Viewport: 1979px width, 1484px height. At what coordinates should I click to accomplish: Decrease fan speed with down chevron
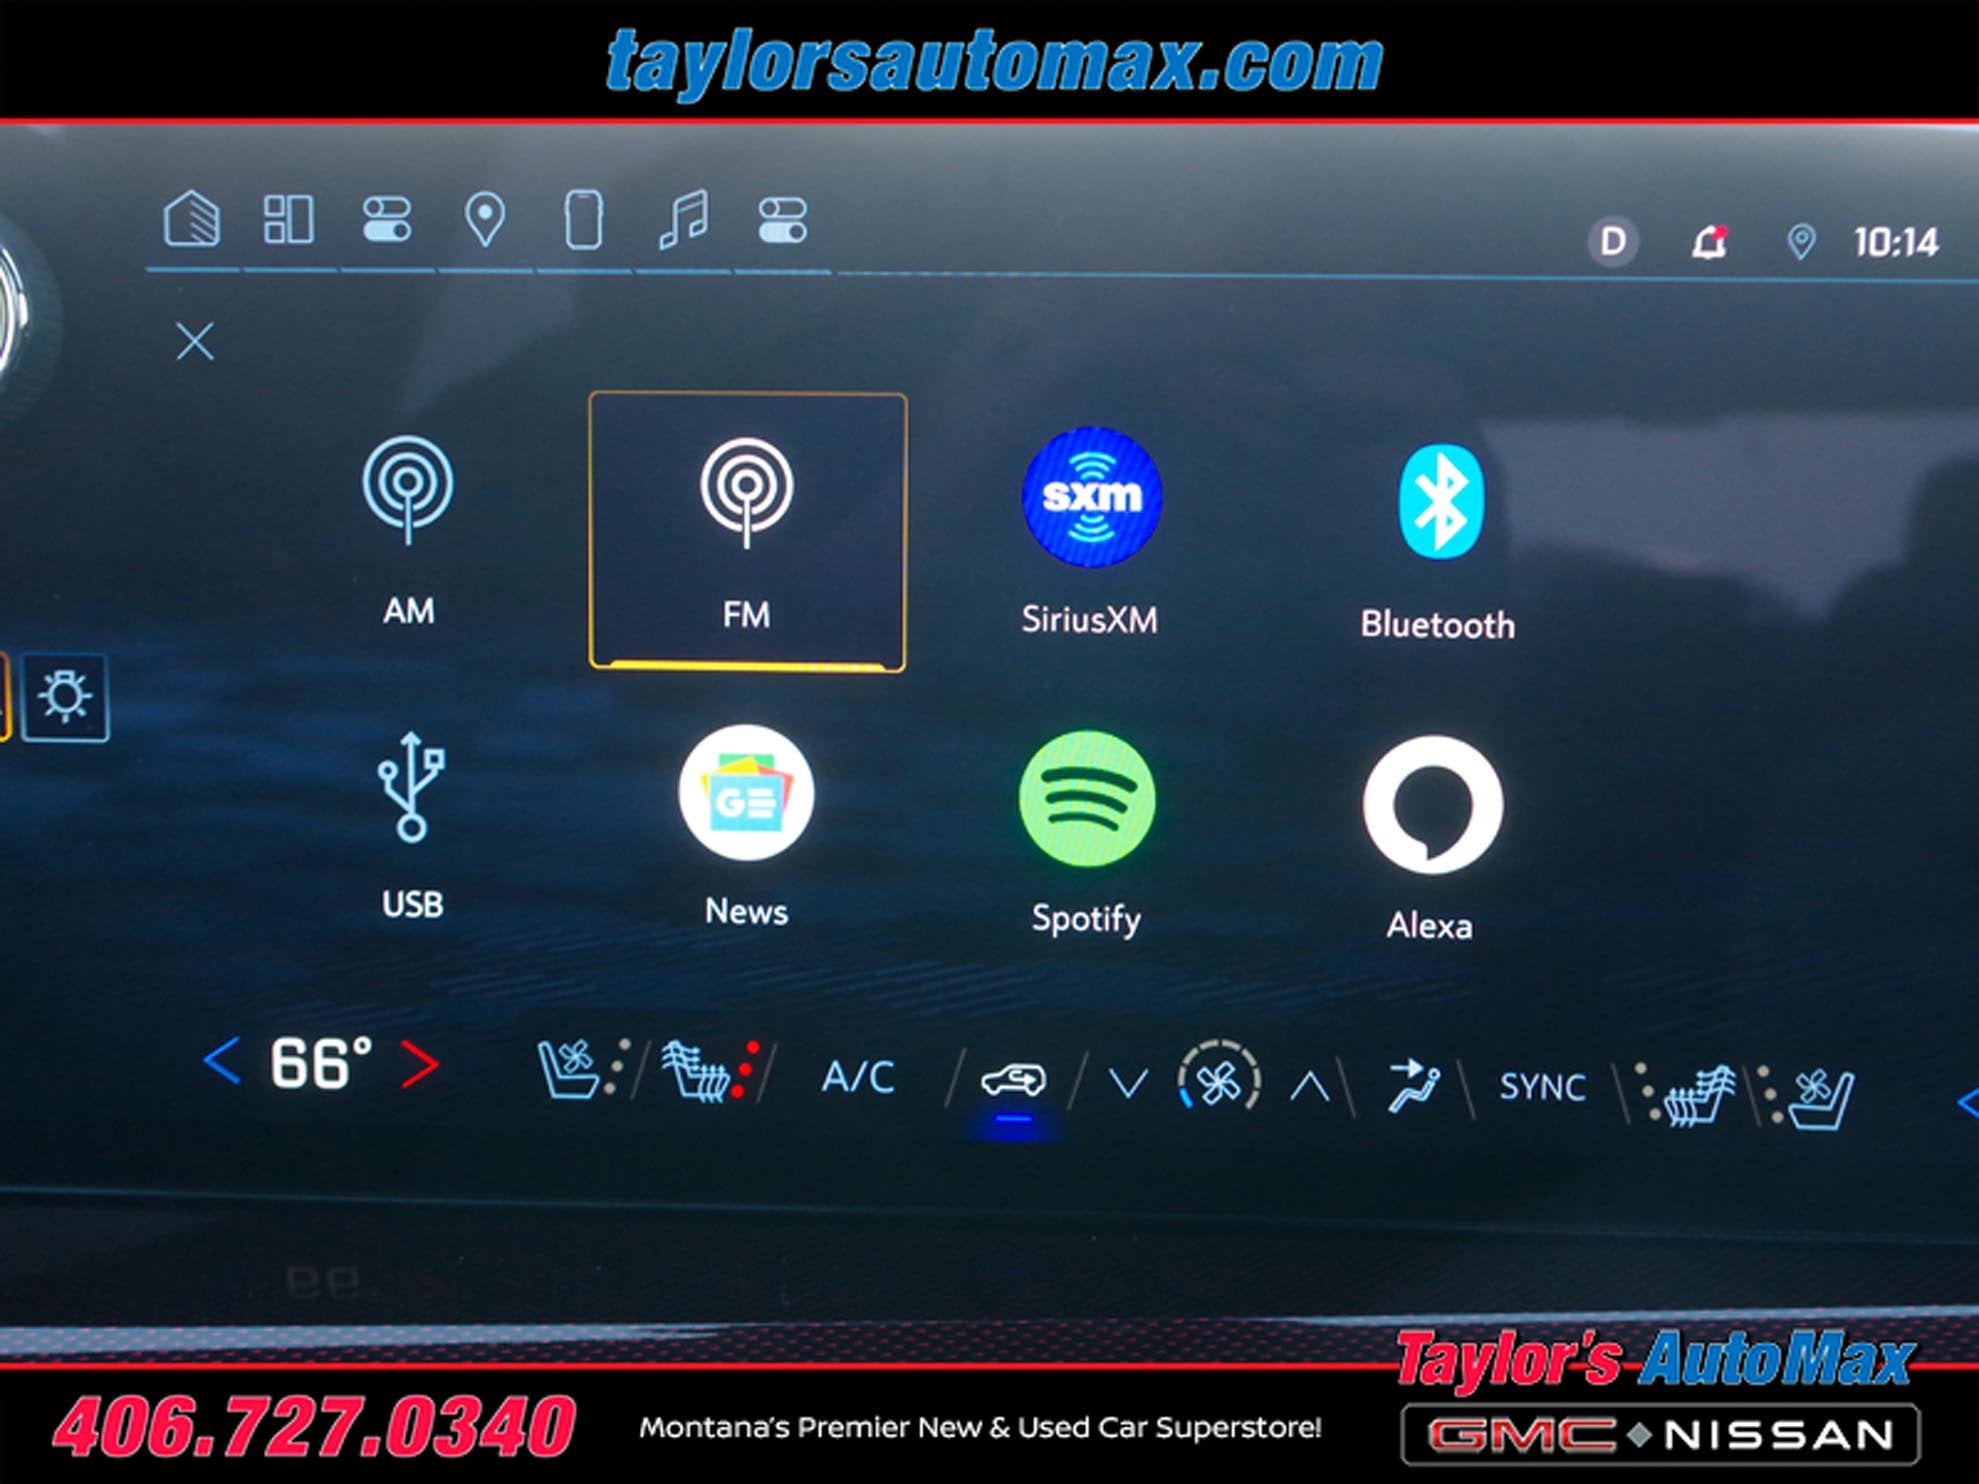point(1128,1083)
